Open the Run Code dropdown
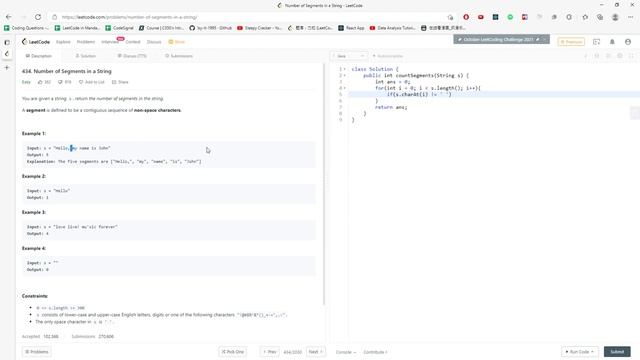The image size is (640, 360). (x=580, y=352)
